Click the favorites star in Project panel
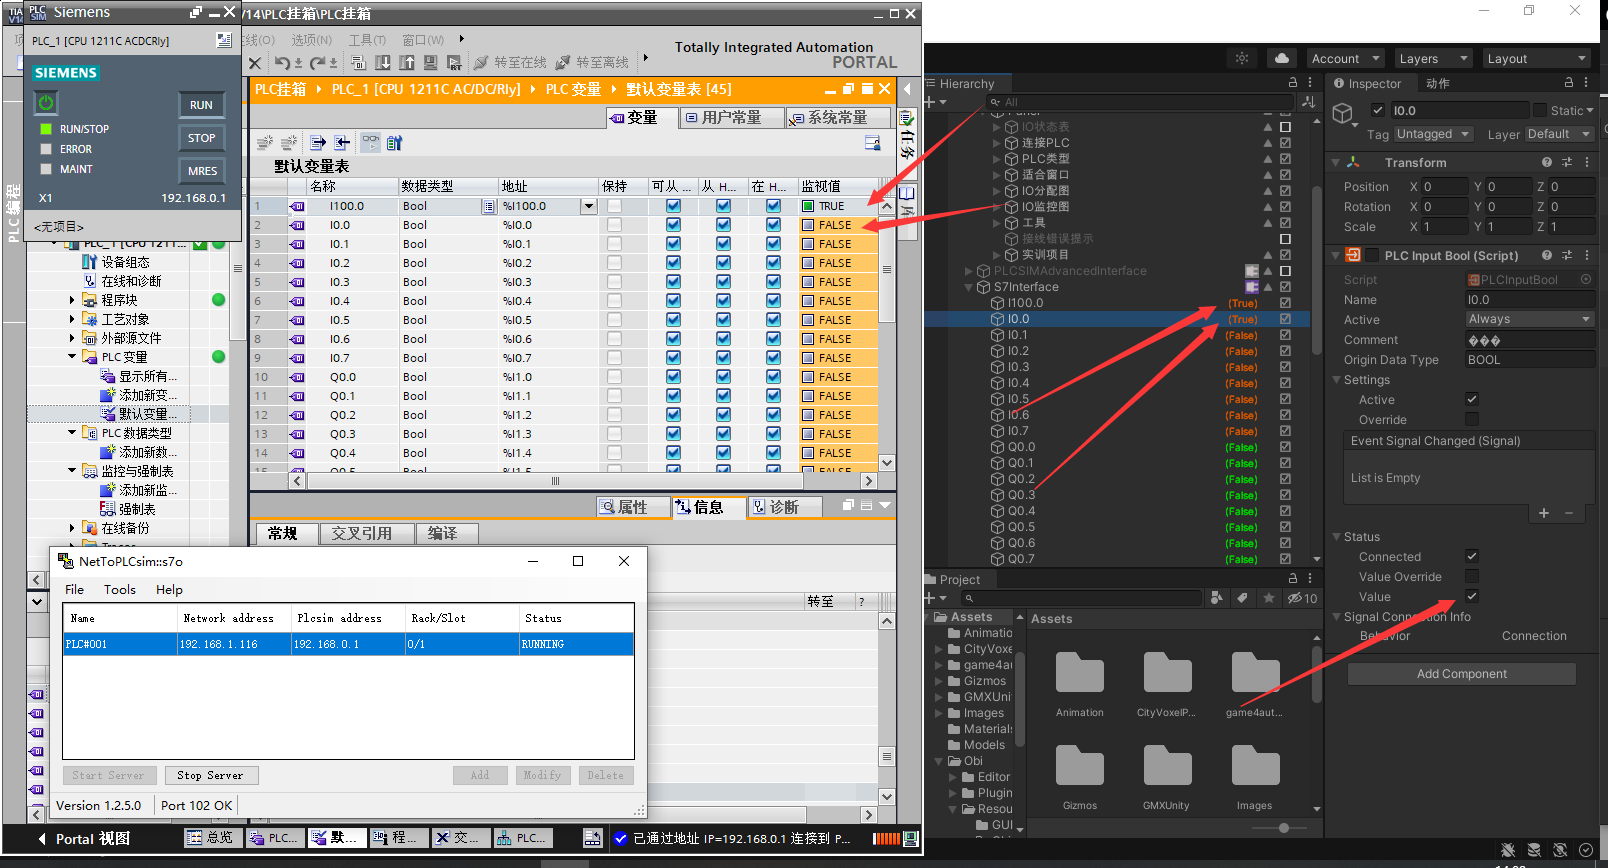Viewport: 1608px width, 868px height. click(x=1269, y=598)
